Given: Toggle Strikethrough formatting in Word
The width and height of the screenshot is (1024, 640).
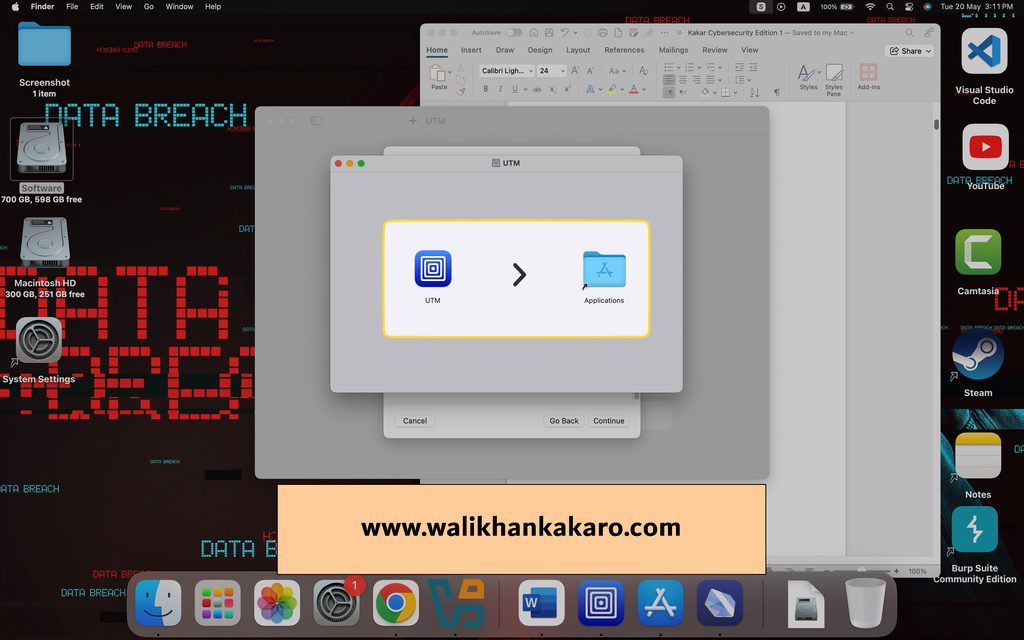Looking at the screenshot, I should 537,89.
